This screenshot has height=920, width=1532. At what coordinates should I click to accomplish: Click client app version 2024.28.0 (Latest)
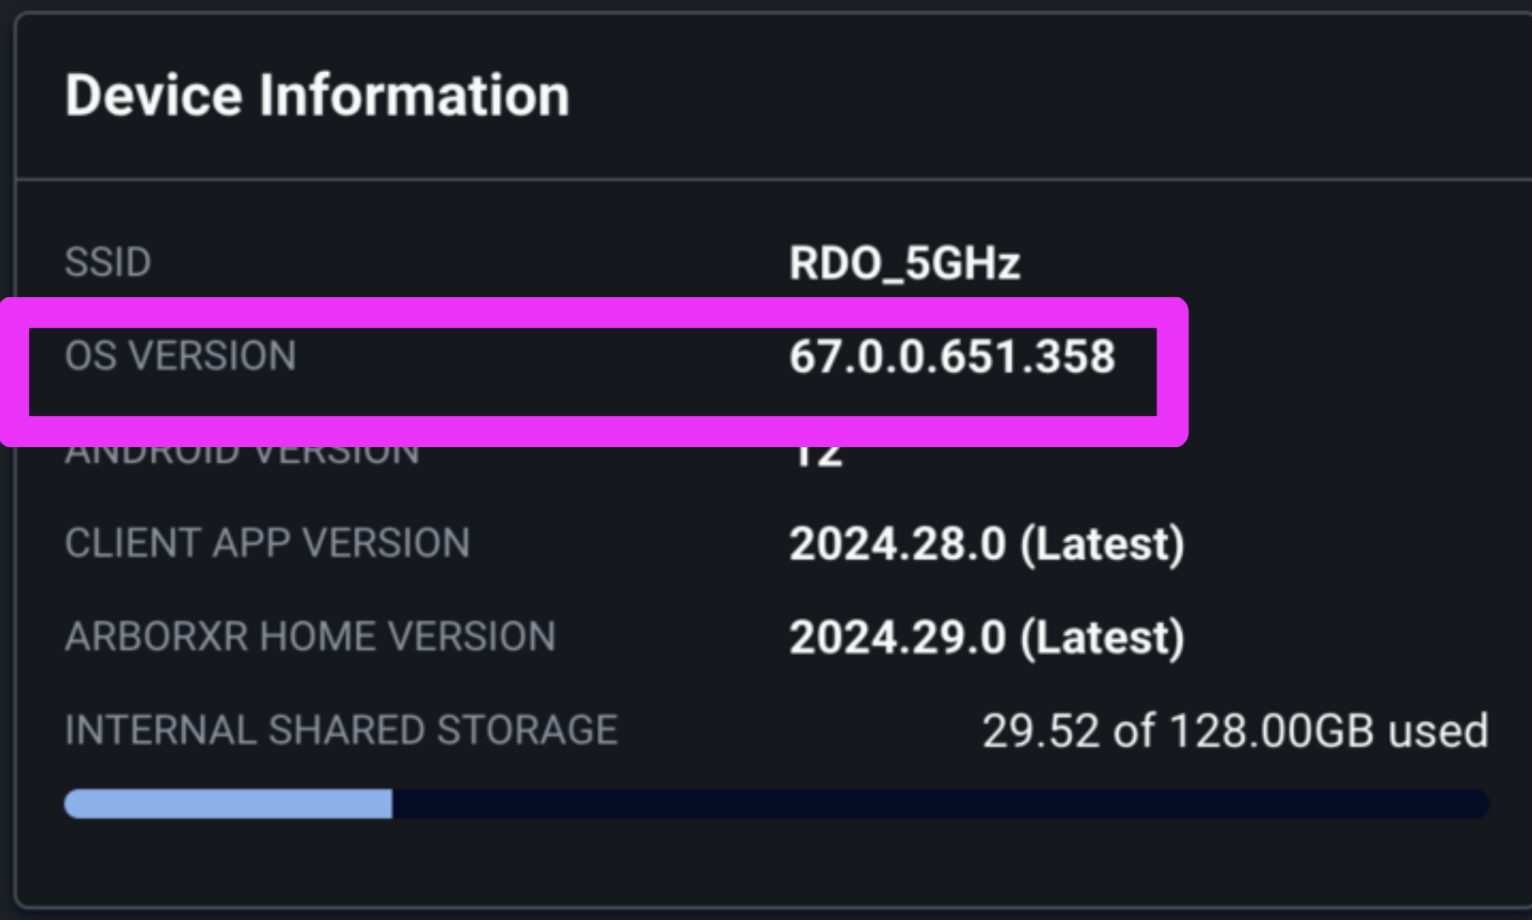987,545
